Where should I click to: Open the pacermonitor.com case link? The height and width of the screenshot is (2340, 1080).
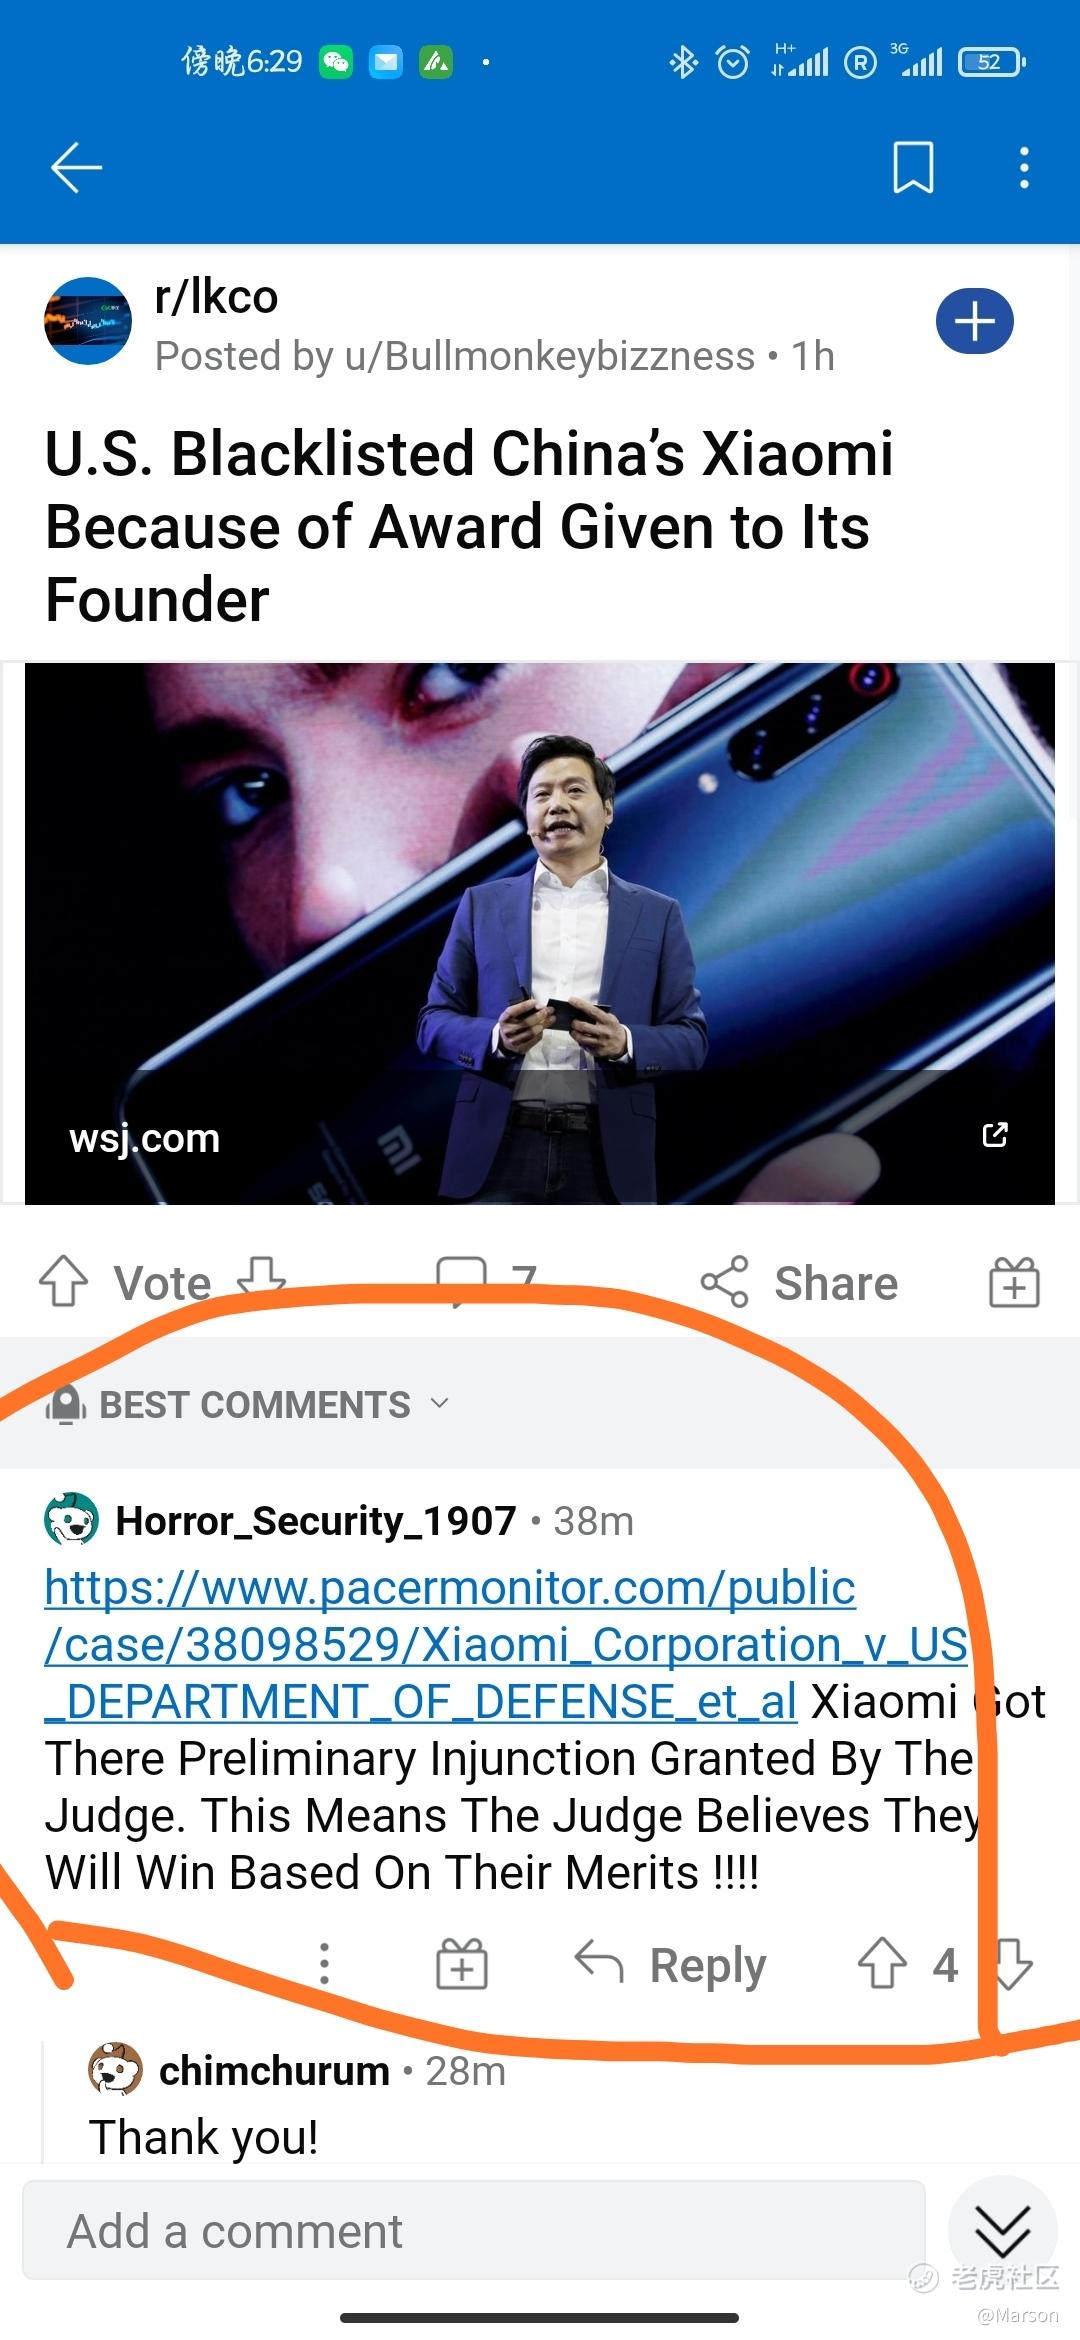pos(506,1644)
